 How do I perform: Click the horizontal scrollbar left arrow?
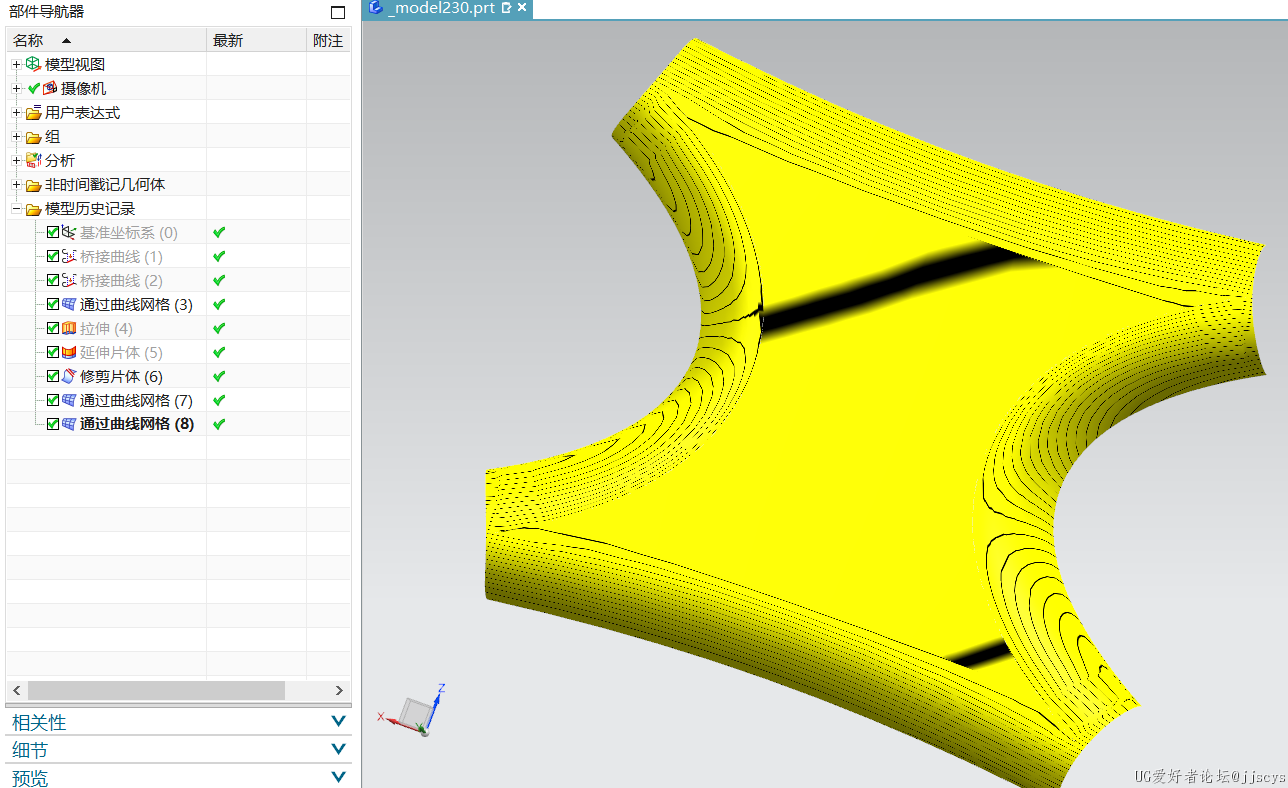[x=16, y=690]
